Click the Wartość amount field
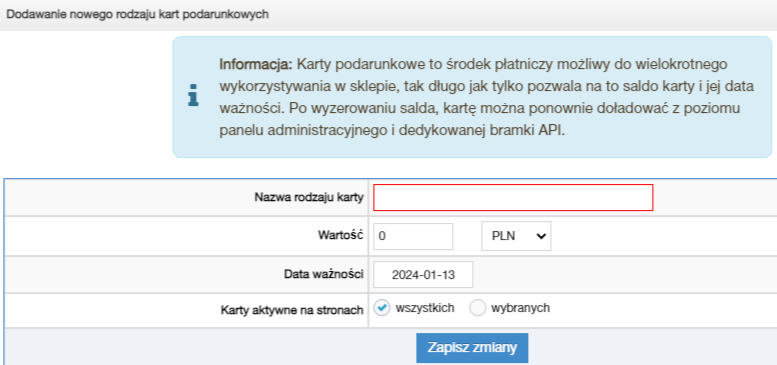 pyautogui.click(x=413, y=236)
